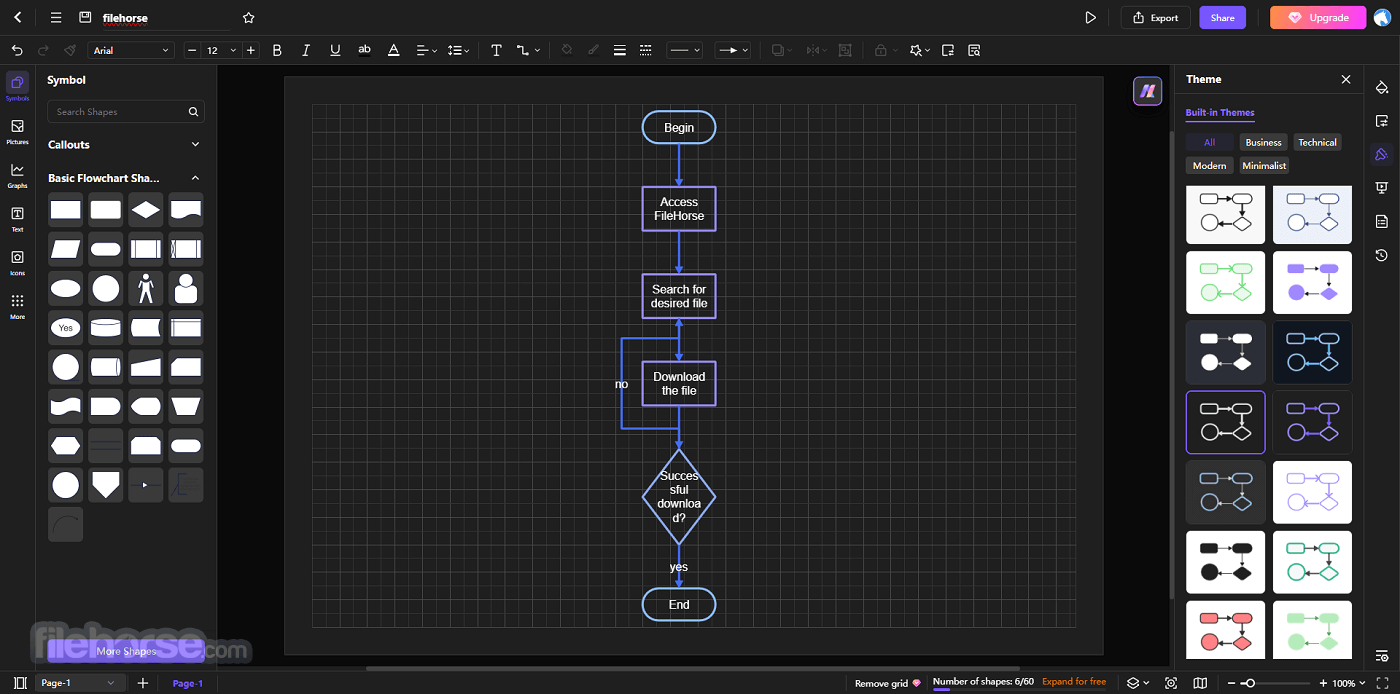The height and width of the screenshot is (694, 1400).
Task: Open the hamburger main menu
Action: pyautogui.click(x=56, y=17)
